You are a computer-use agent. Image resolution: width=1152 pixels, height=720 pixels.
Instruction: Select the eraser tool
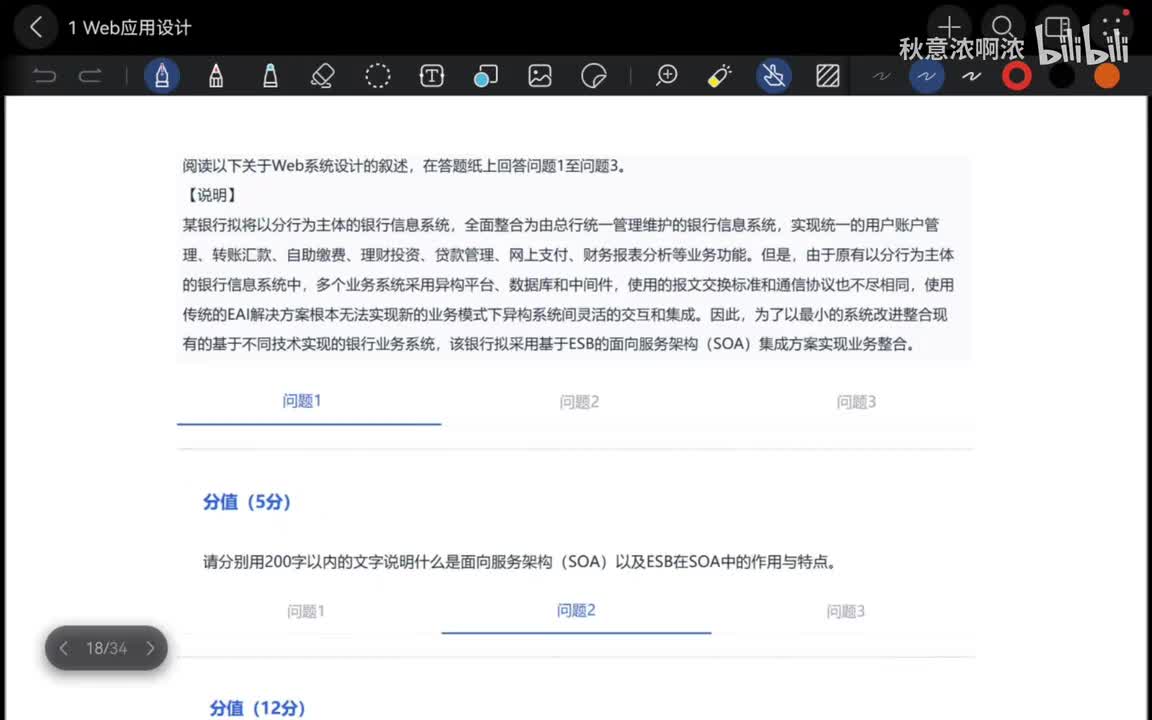[x=323, y=76]
